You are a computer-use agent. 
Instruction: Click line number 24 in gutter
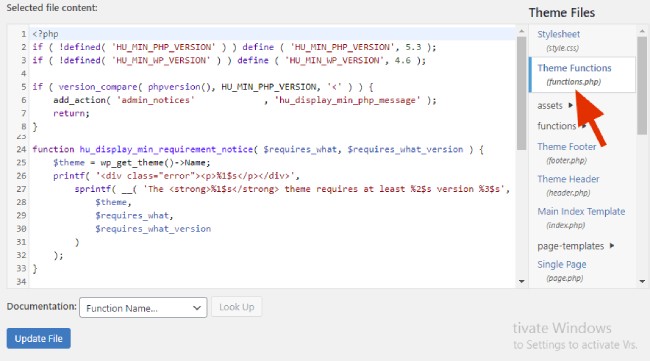point(22,149)
